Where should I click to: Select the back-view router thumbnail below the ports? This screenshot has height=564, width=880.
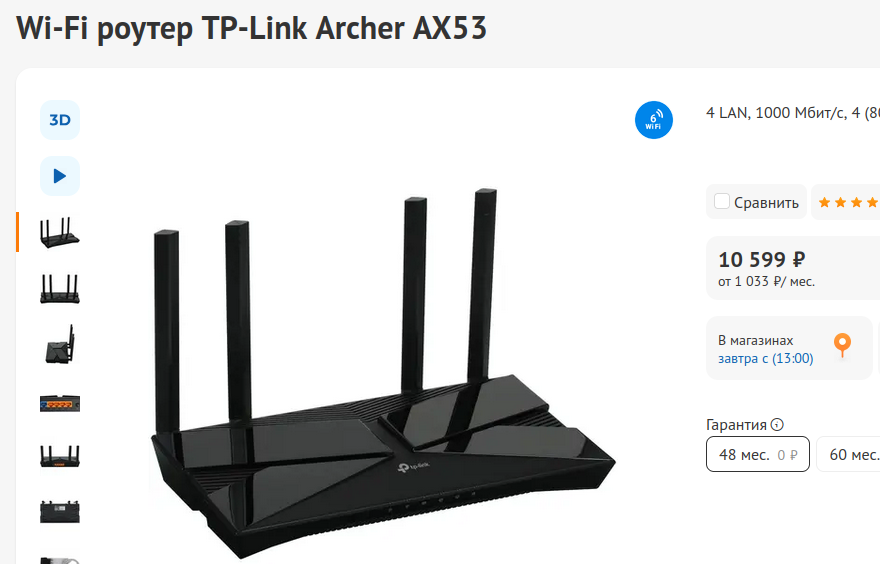[60, 456]
